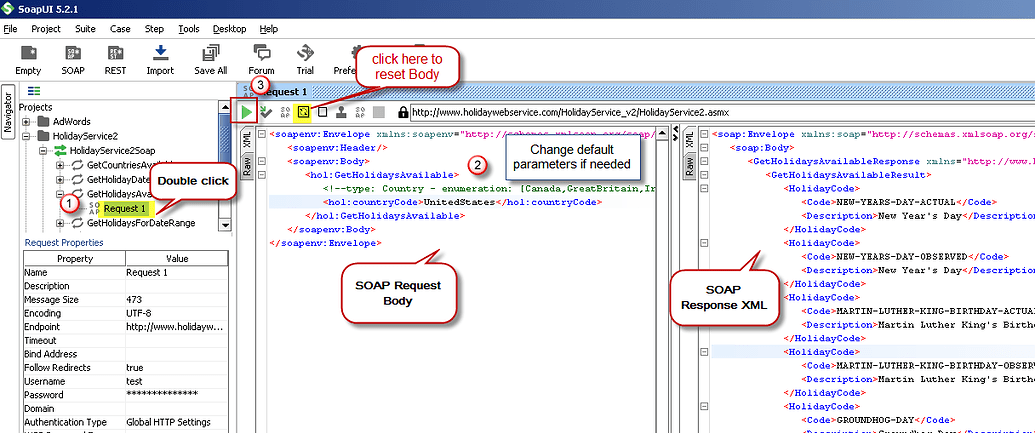This screenshot has height=433, width=1035.
Task: Open the Suite menu
Action: coord(85,29)
